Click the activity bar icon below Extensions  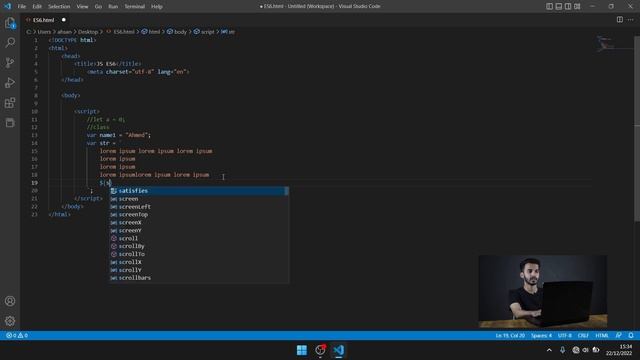click(10, 122)
